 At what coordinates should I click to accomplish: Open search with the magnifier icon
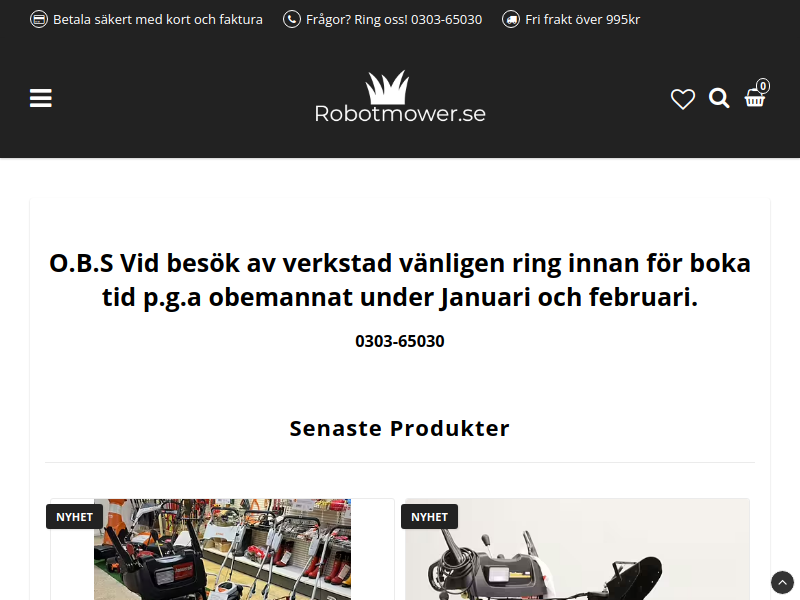click(719, 98)
